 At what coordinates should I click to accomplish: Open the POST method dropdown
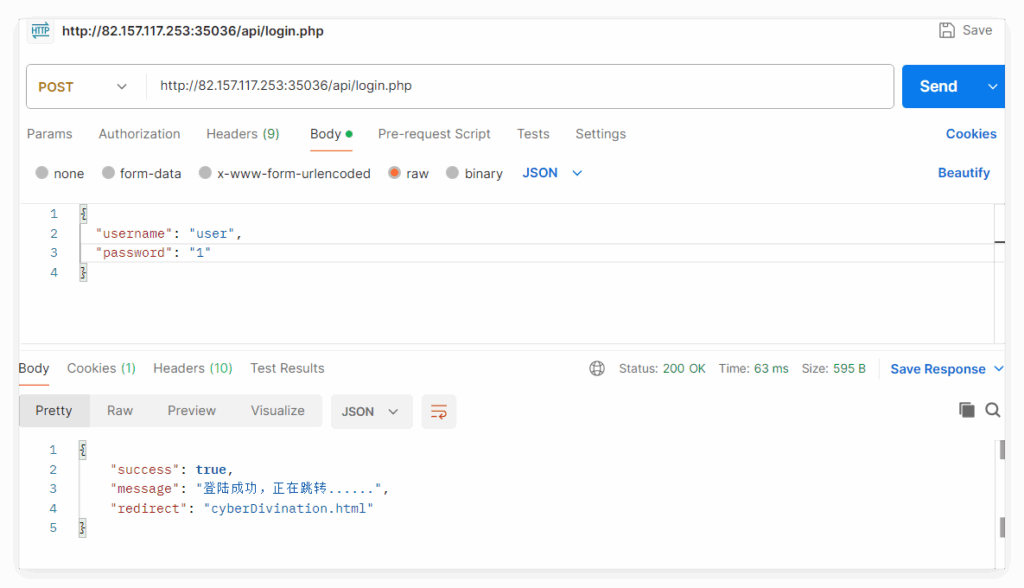click(x=84, y=87)
